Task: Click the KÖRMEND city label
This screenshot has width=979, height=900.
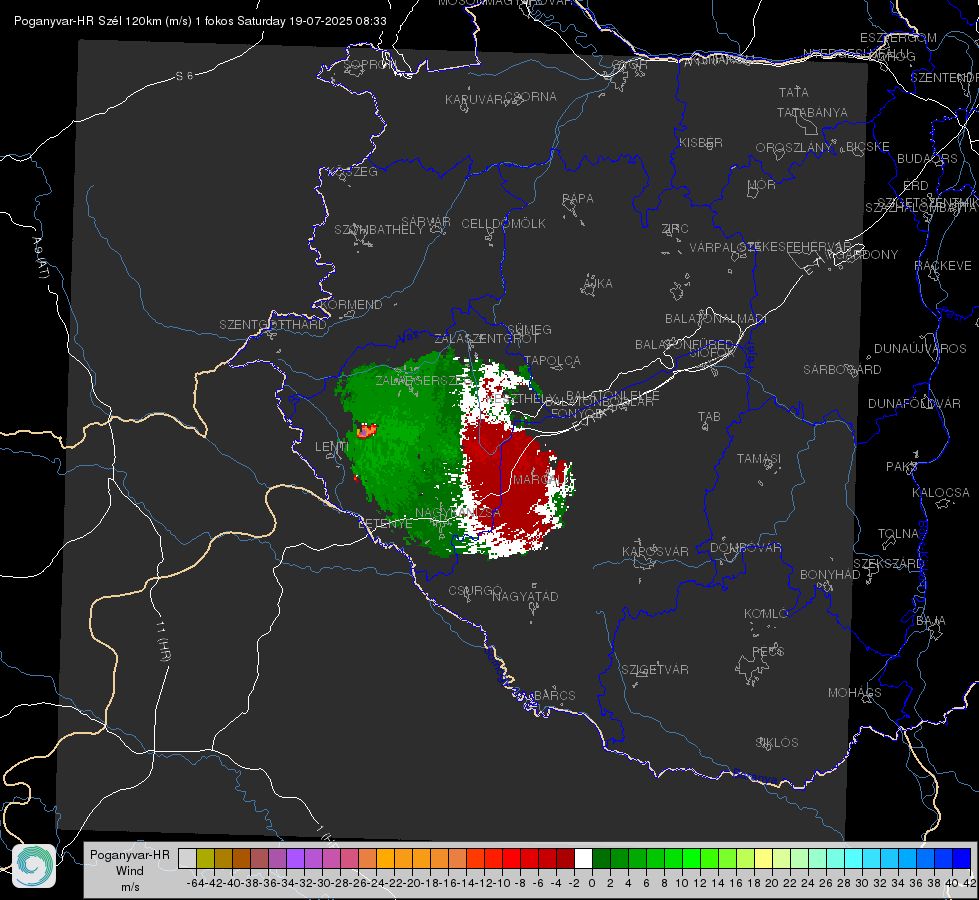Action: pos(351,305)
